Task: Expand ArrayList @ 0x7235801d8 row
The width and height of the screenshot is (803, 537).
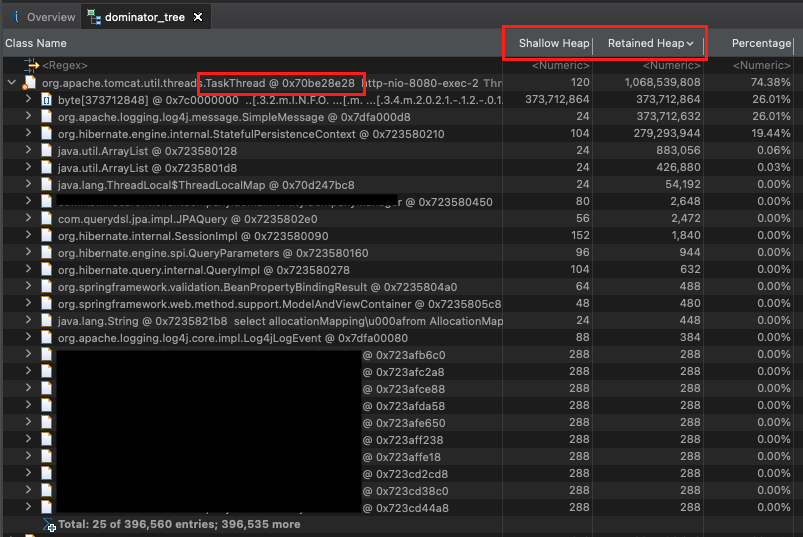Action: [x=29, y=167]
